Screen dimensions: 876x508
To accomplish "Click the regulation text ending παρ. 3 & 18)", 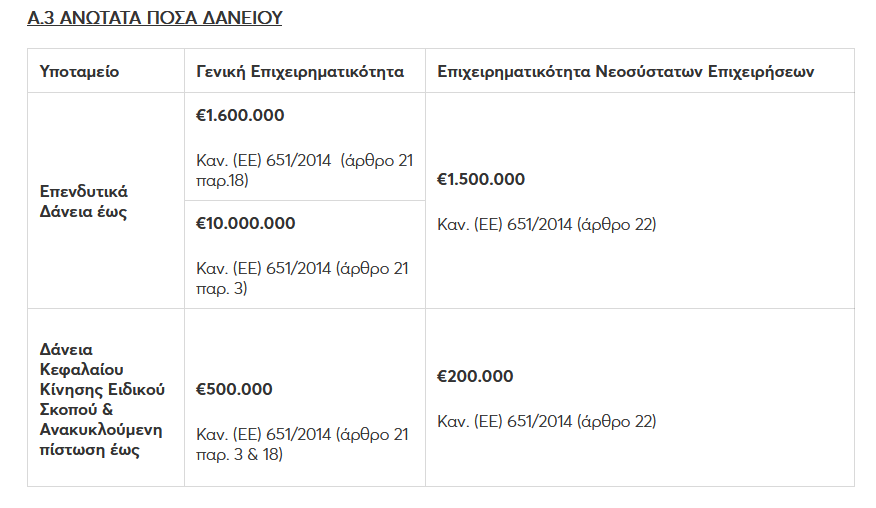I will 302,444.
